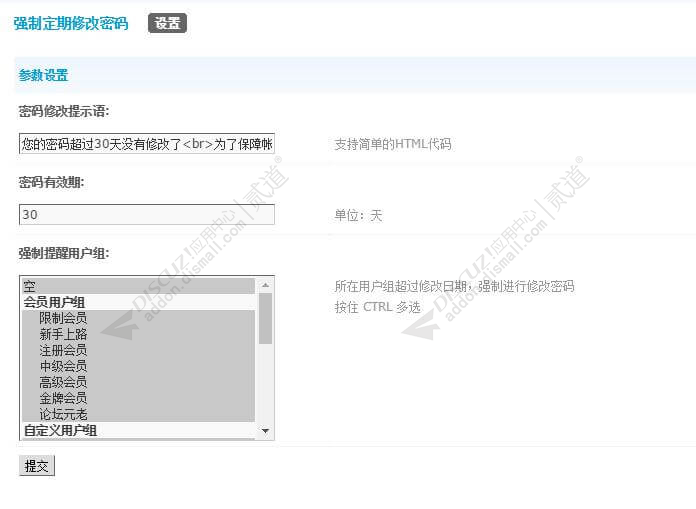The image size is (696, 509).
Task: Click the 自定义用户组 group header
Action: [138, 430]
